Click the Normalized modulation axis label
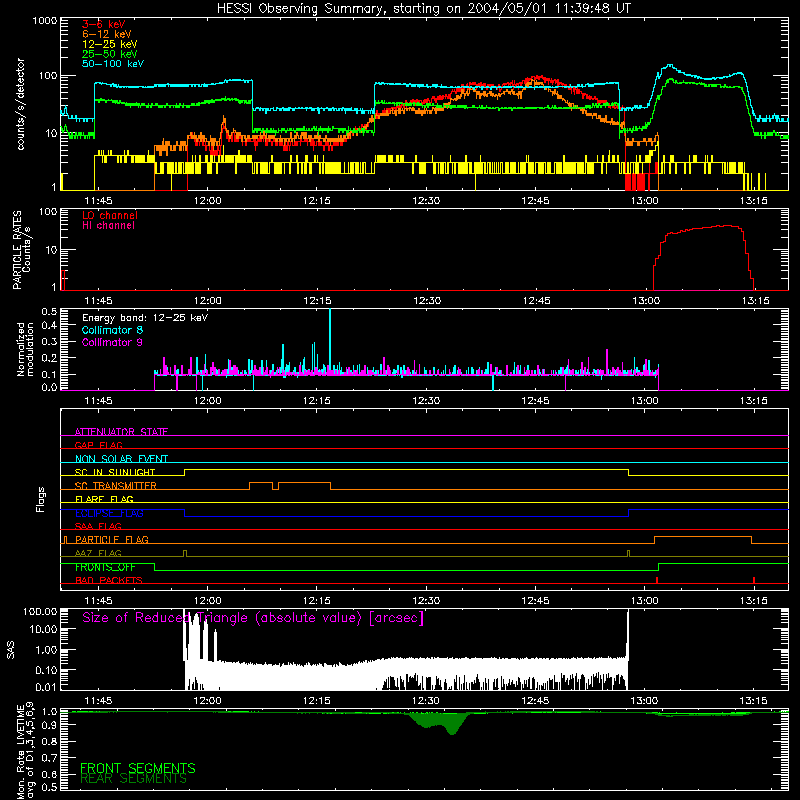Viewport: 800px width, 800px height. (x=26, y=349)
